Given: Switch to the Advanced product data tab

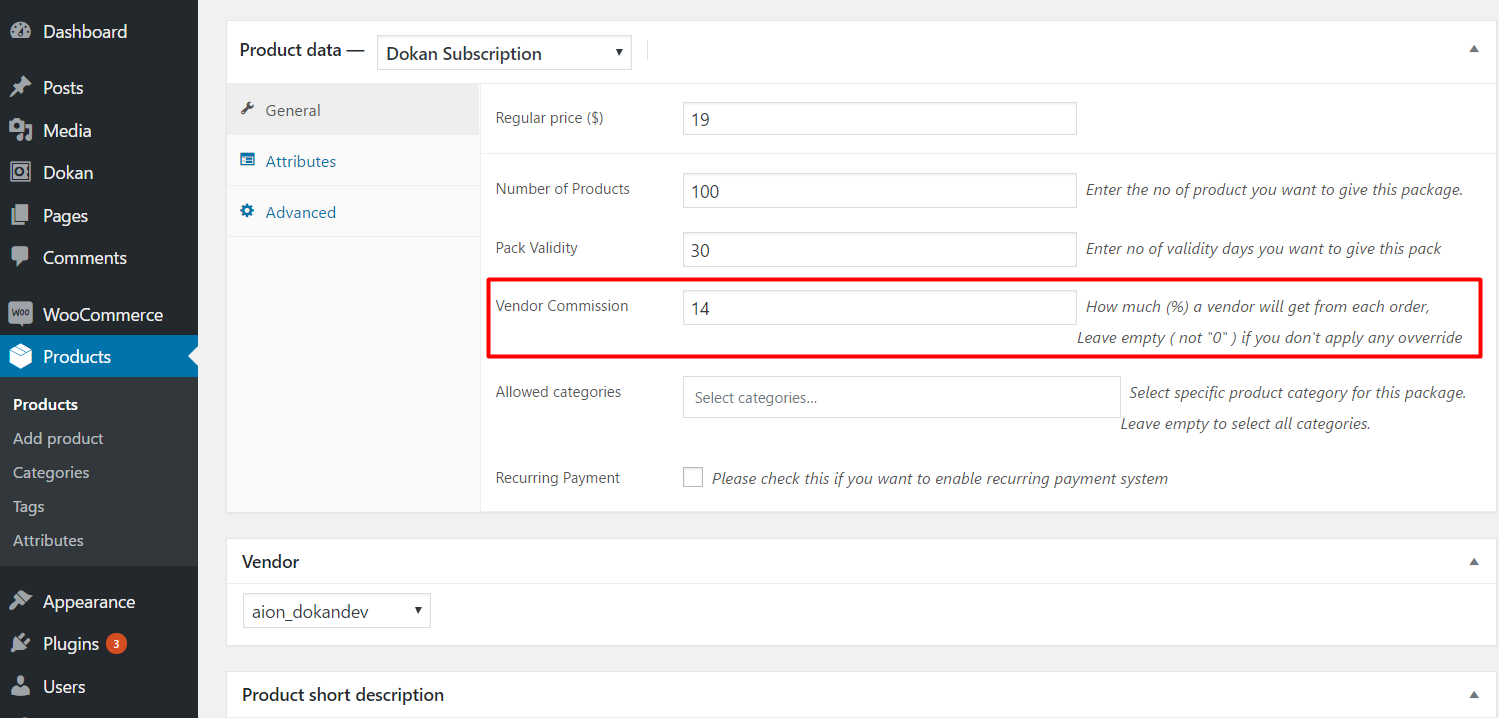Looking at the screenshot, I should pos(353,212).
